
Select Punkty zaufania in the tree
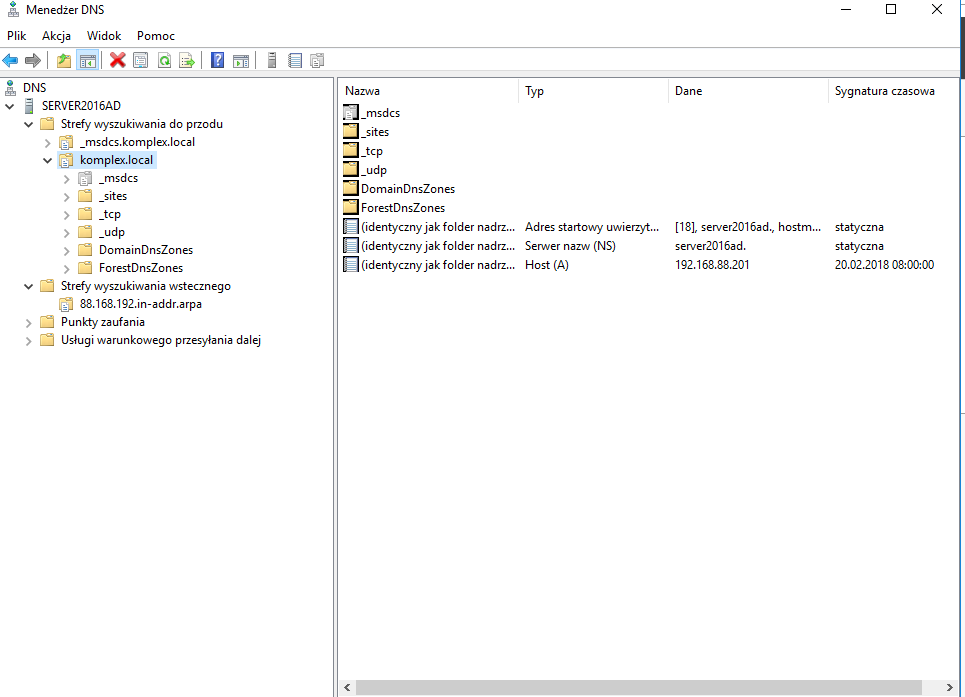(103, 322)
